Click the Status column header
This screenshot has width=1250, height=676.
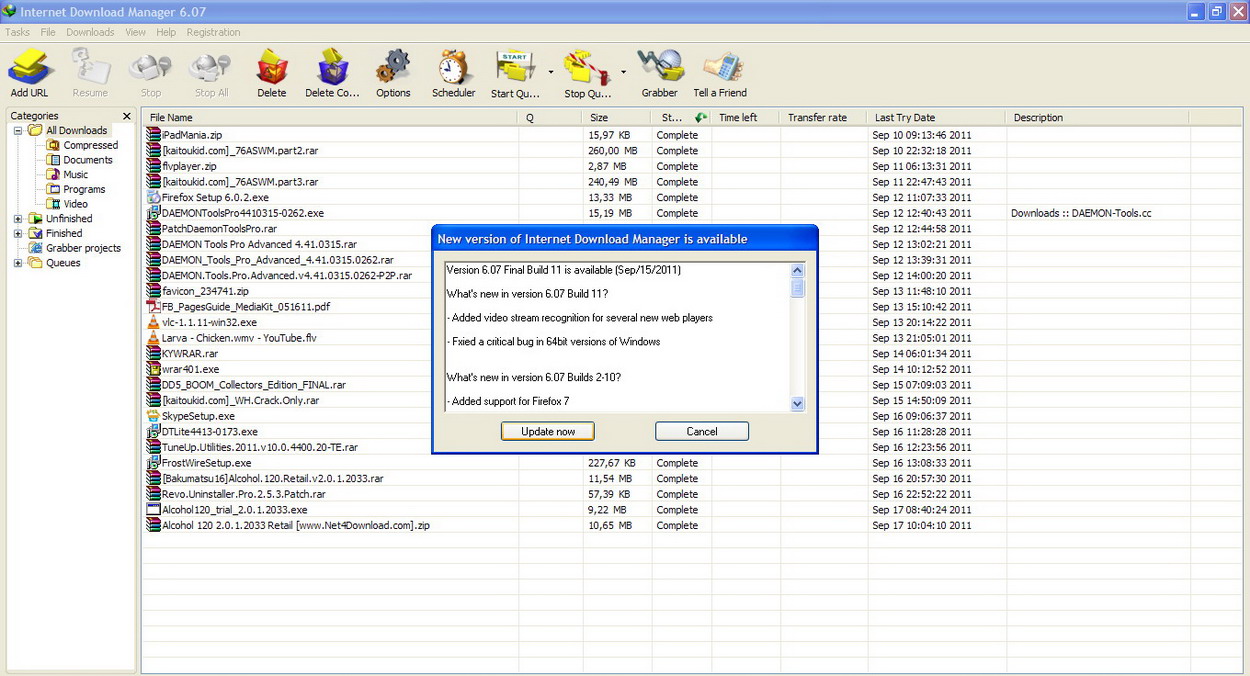682,117
